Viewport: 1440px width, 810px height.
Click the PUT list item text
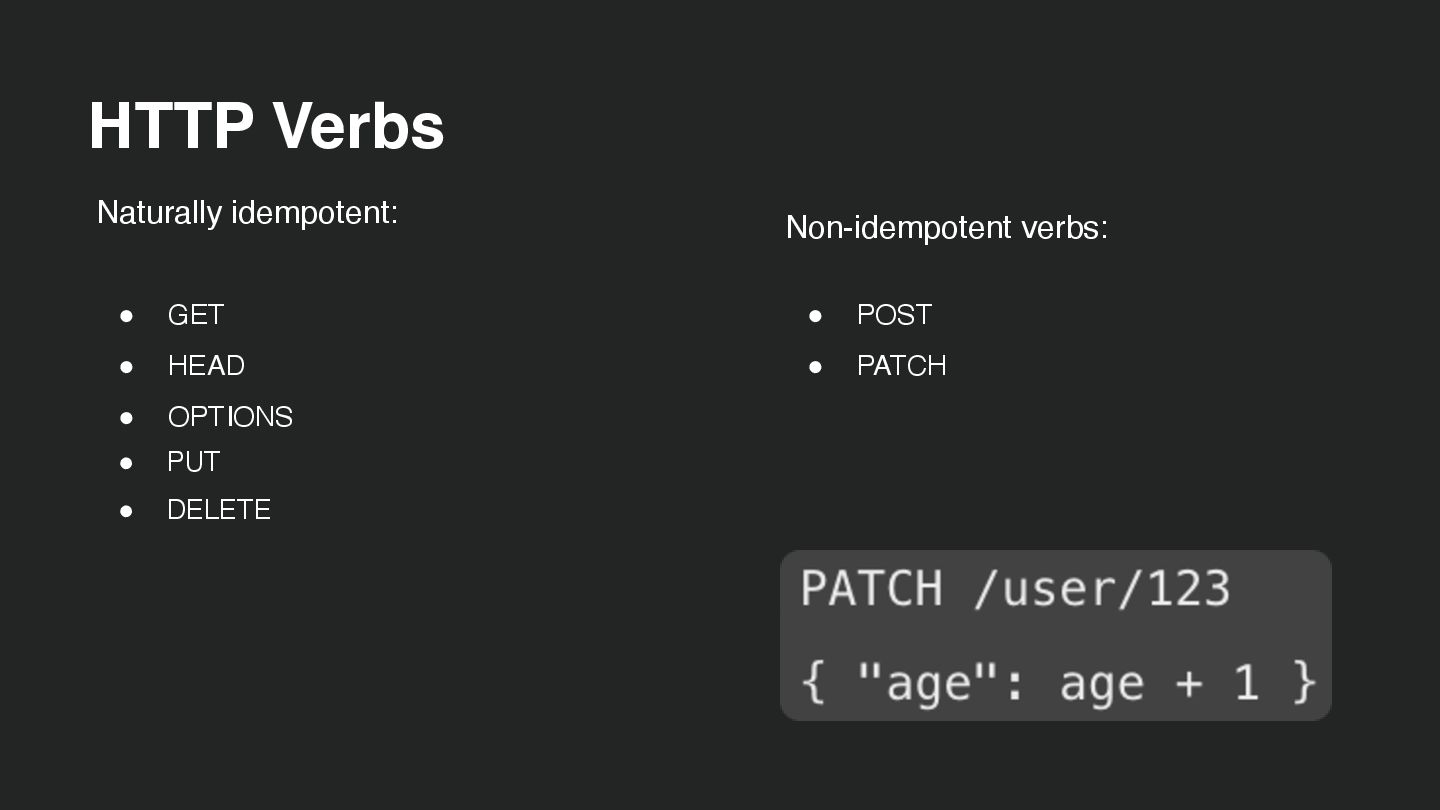tap(193, 462)
